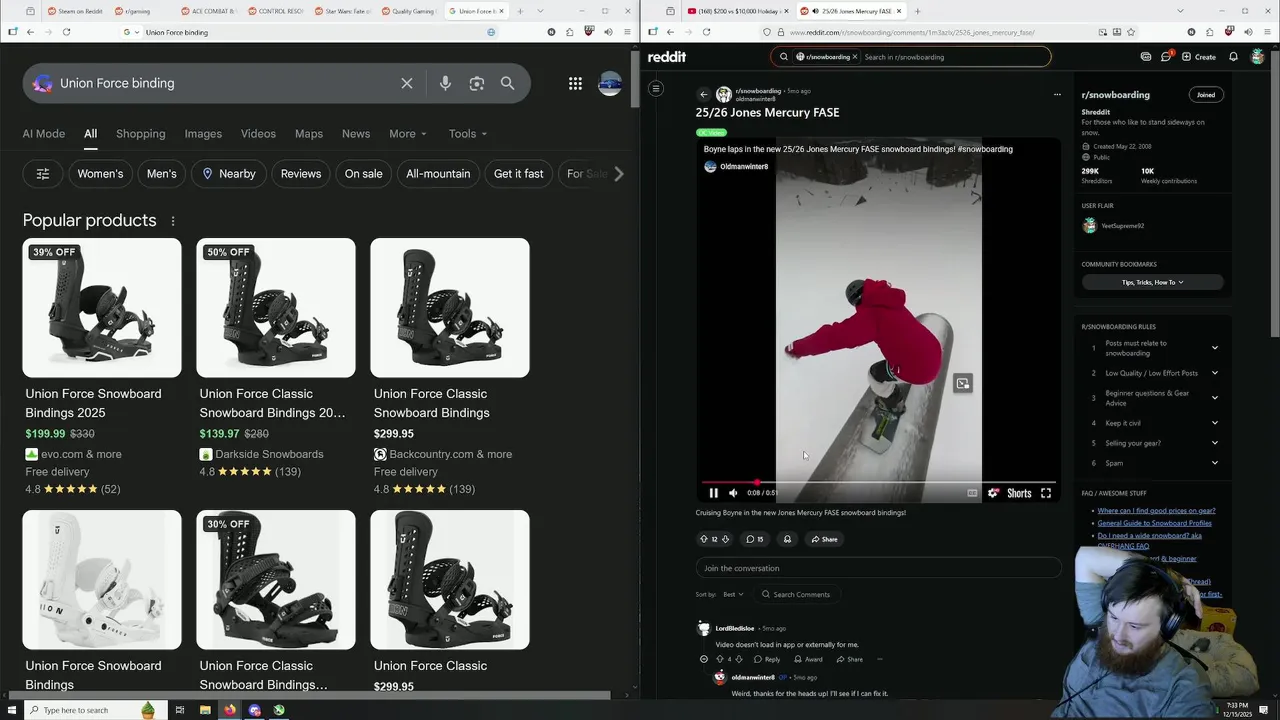Enter fullscreen mode on the video

point(1046,493)
